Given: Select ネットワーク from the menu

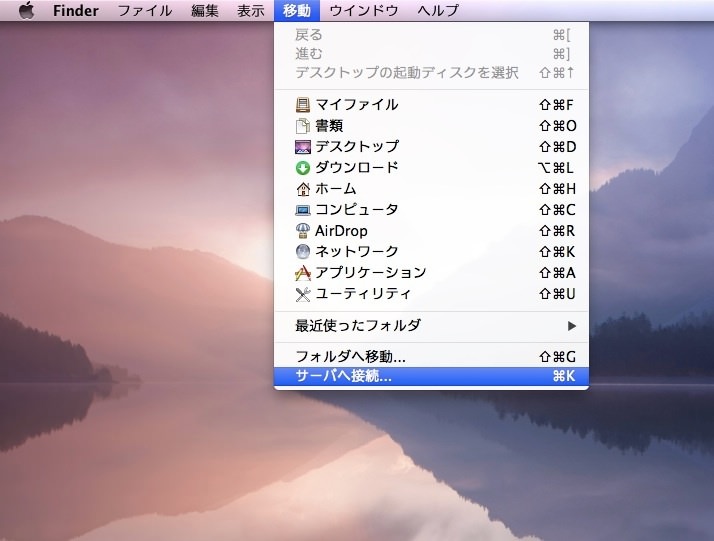Looking at the screenshot, I should tap(431, 251).
